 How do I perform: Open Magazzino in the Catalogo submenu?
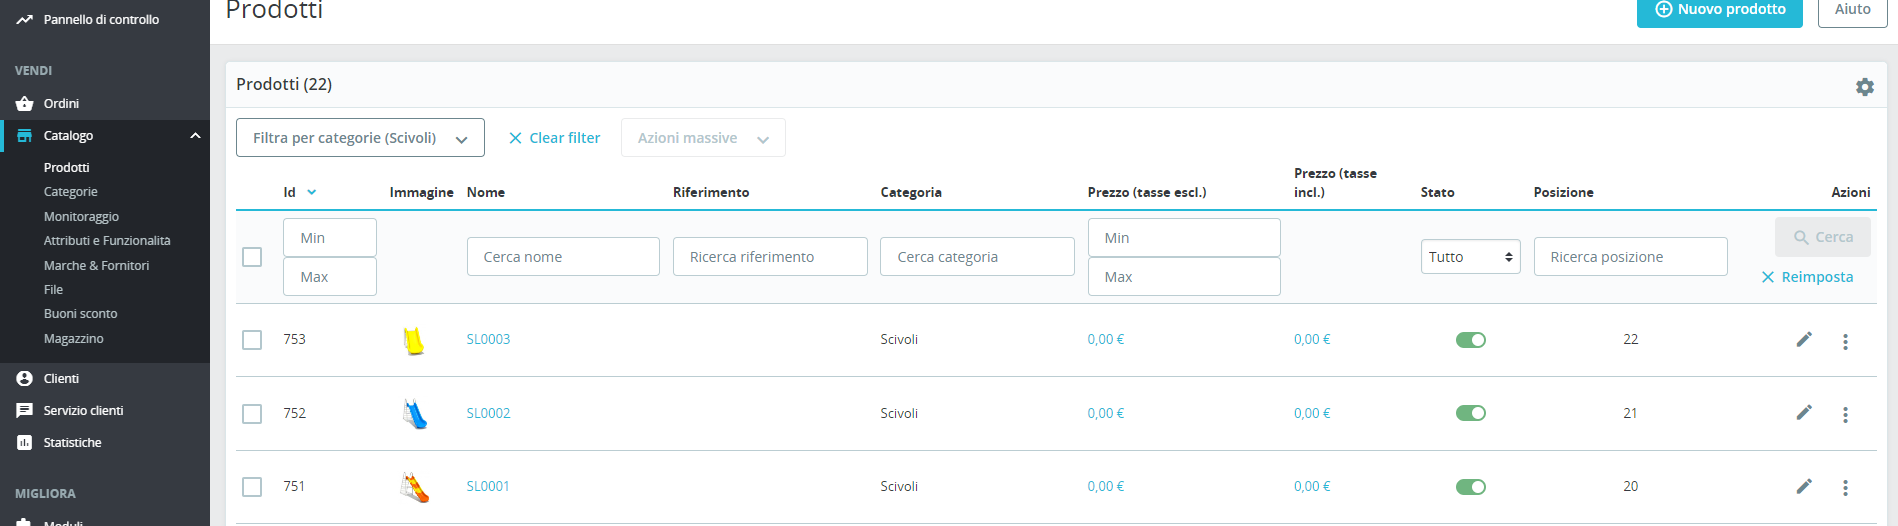(x=74, y=338)
